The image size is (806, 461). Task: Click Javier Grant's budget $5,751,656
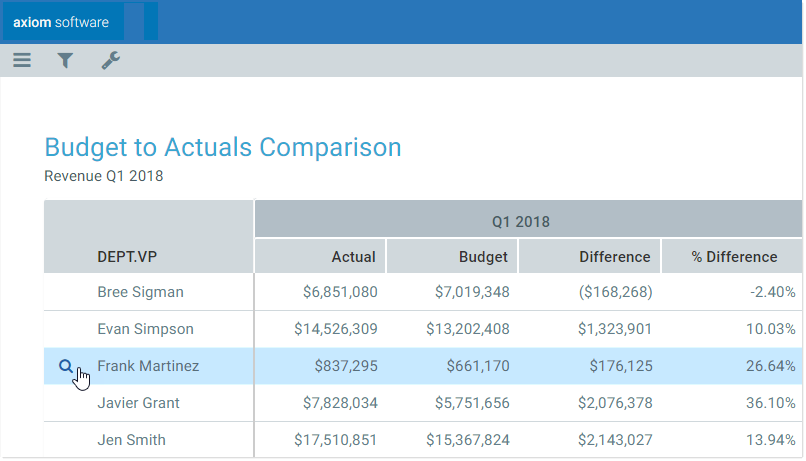(472, 403)
